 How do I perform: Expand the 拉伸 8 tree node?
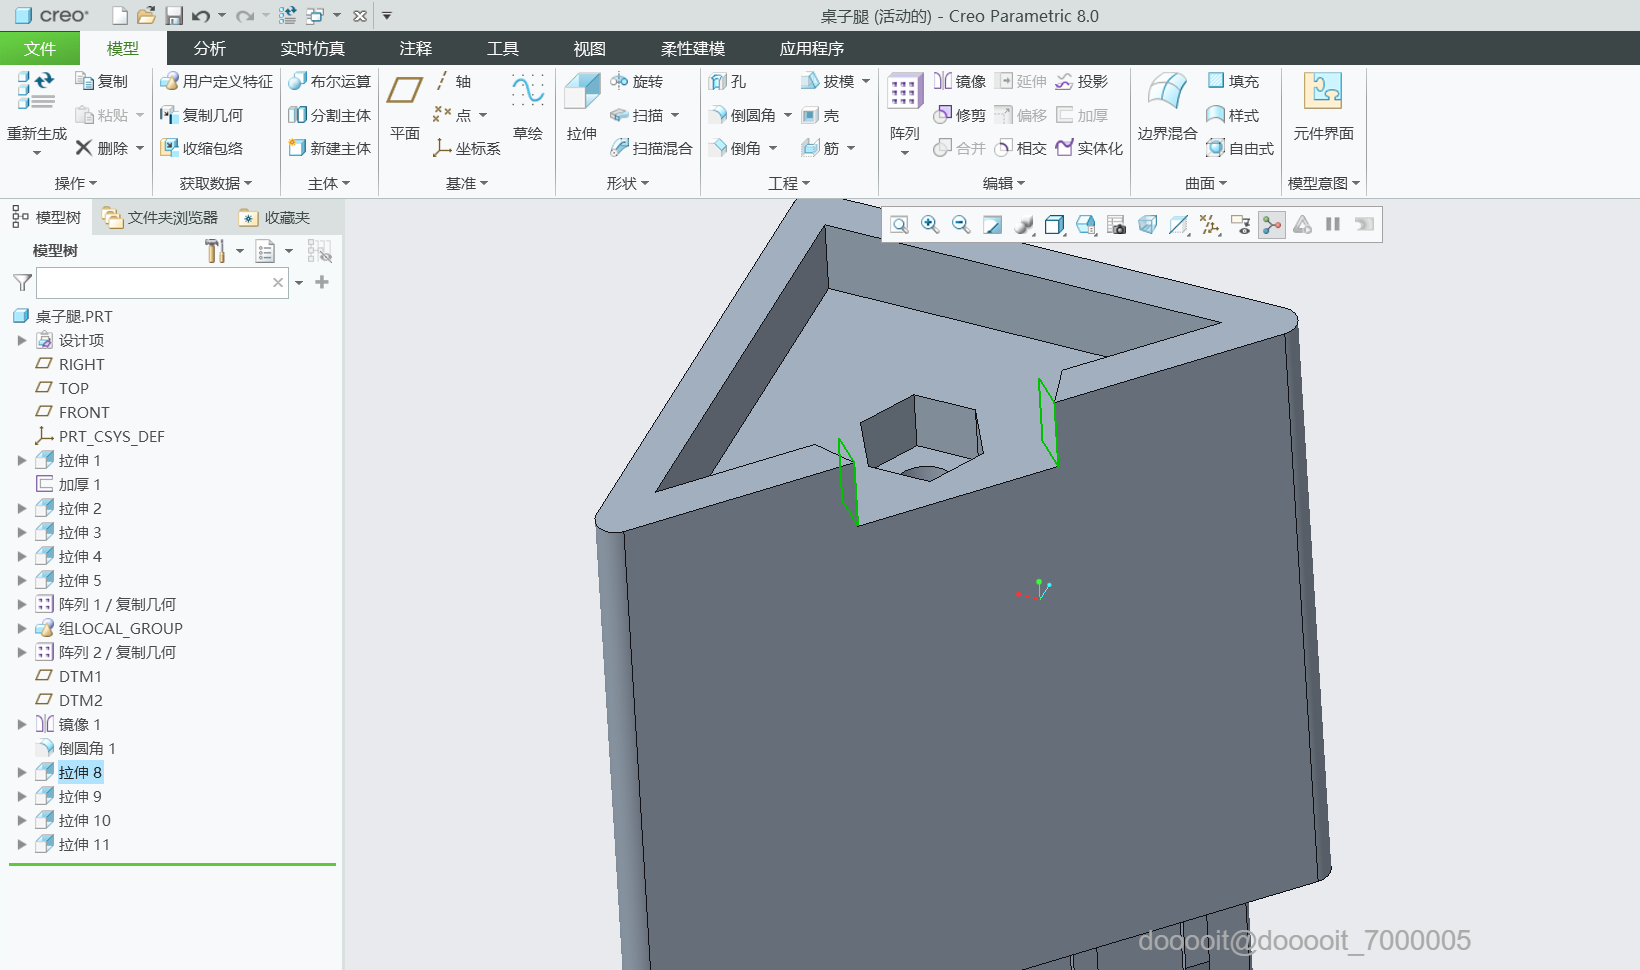click(22, 772)
